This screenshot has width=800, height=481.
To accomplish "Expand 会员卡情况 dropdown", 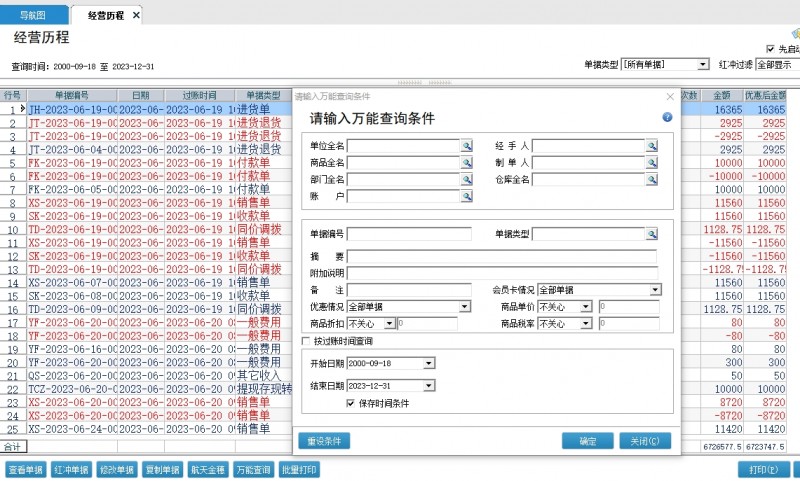I will pyautogui.click(x=656, y=290).
